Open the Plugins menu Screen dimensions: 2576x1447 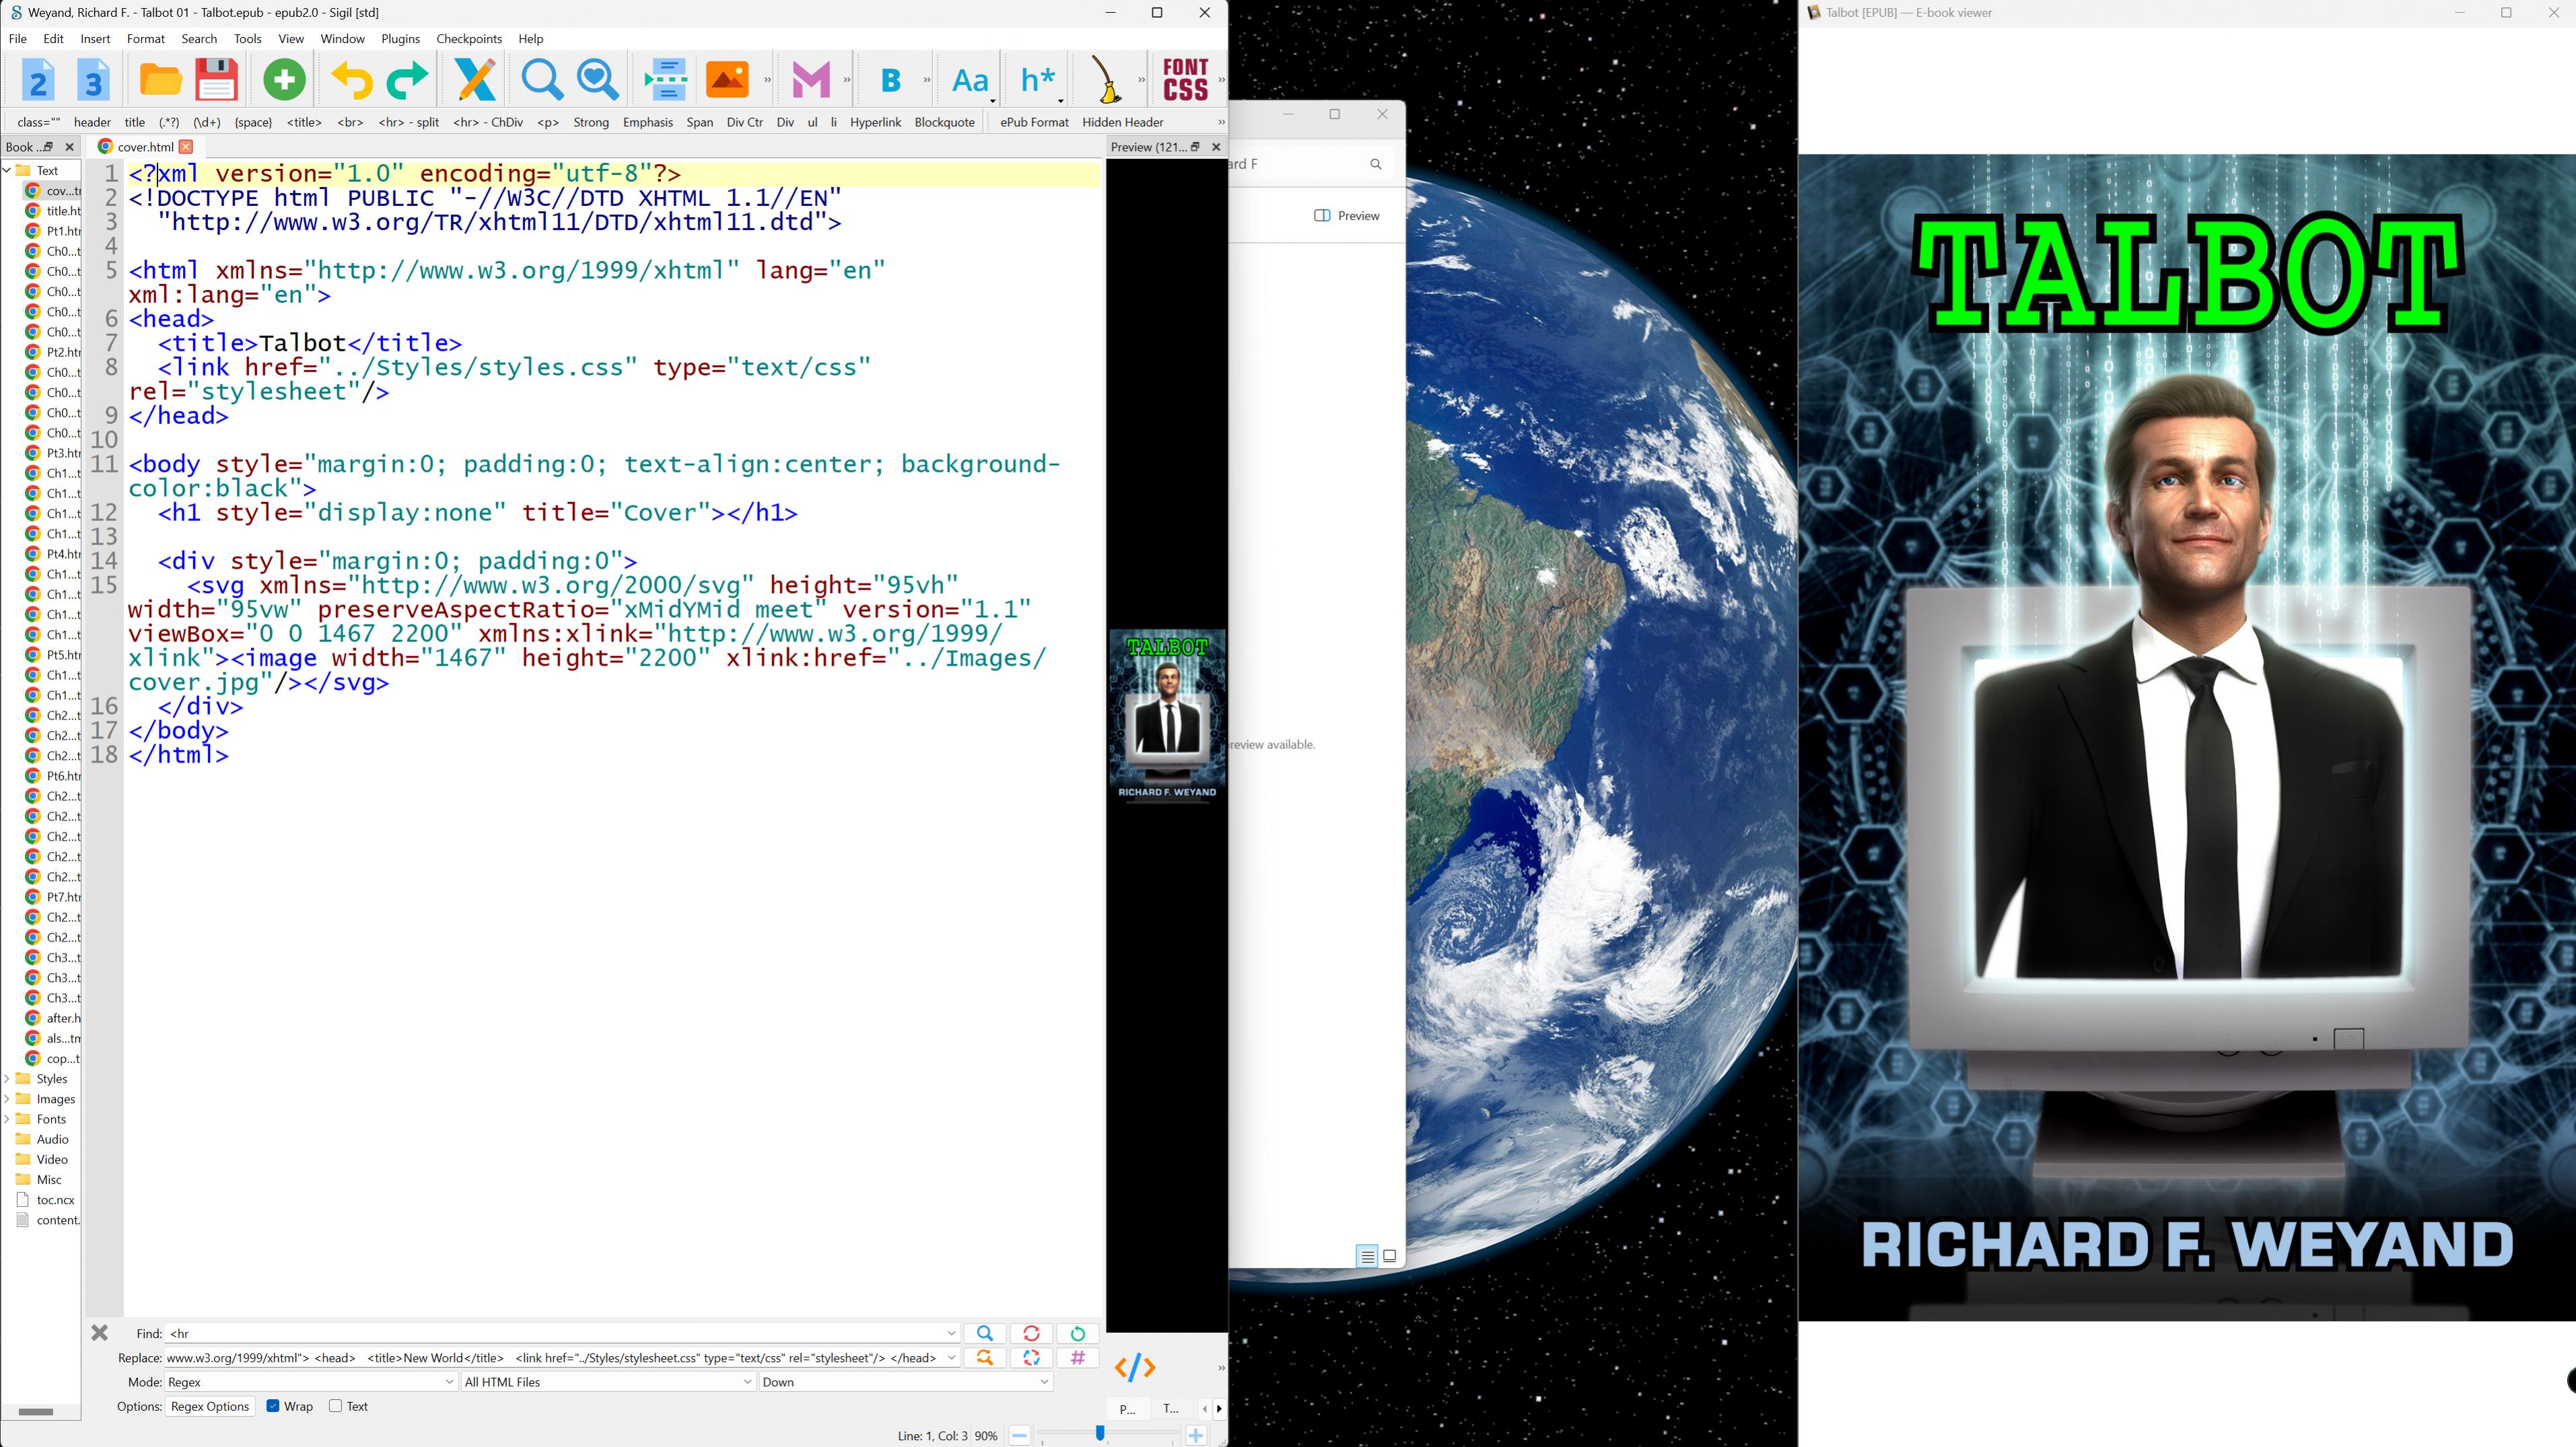coord(400,39)
